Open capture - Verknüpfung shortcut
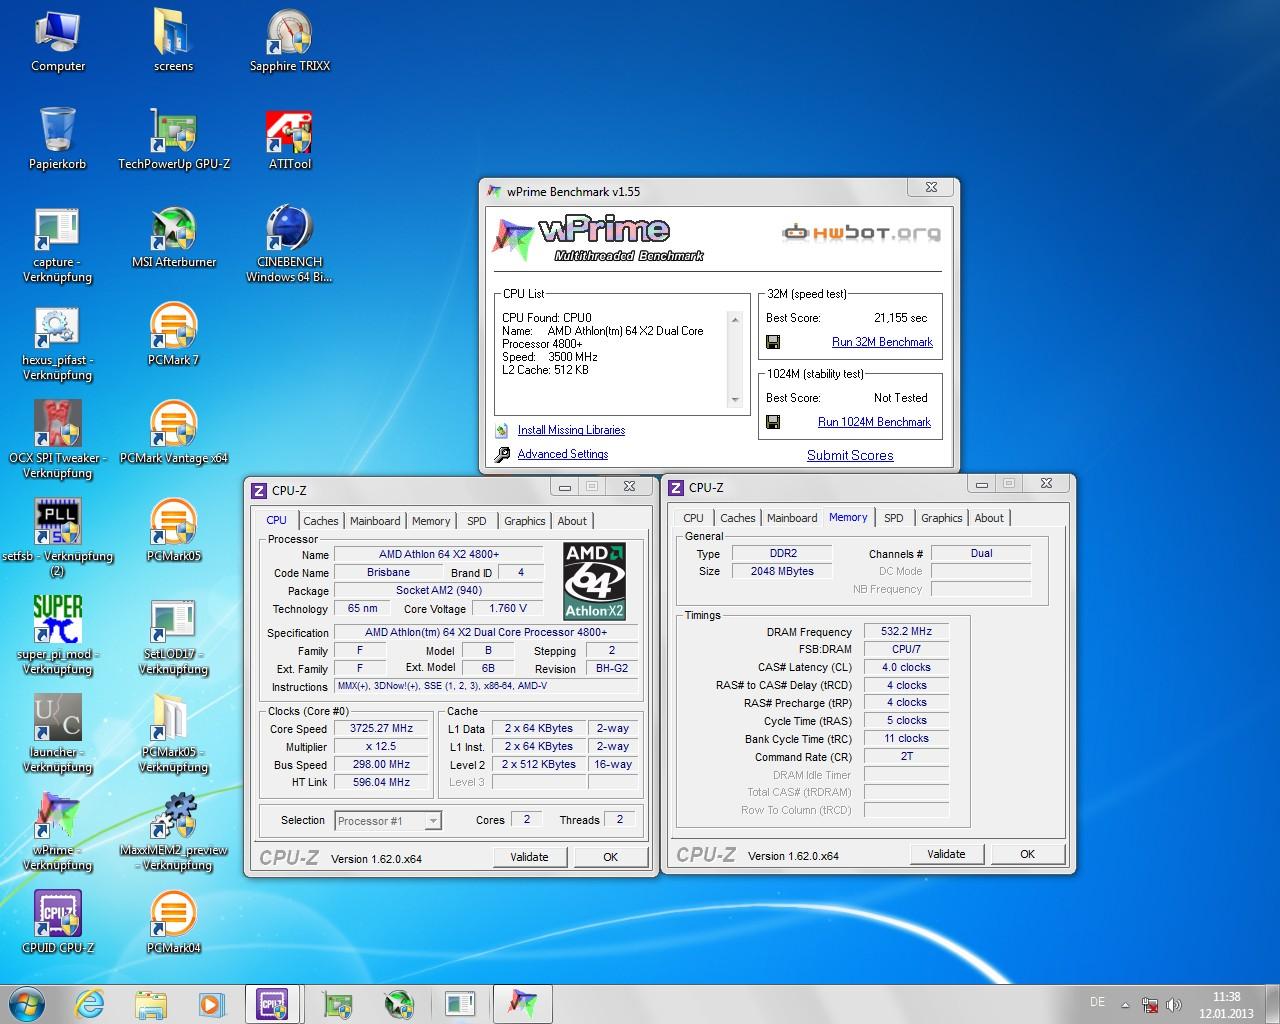Image resolution: width=1280 pixels, height=1024 pixels. [58, 245]
